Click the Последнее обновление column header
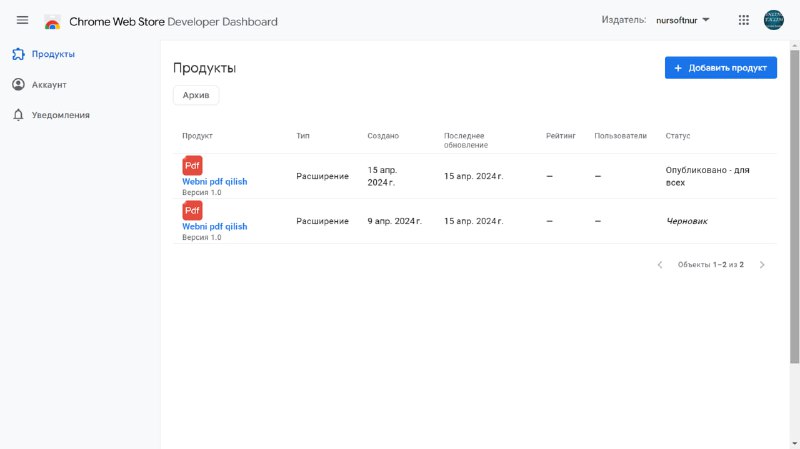 click(465, 140)
